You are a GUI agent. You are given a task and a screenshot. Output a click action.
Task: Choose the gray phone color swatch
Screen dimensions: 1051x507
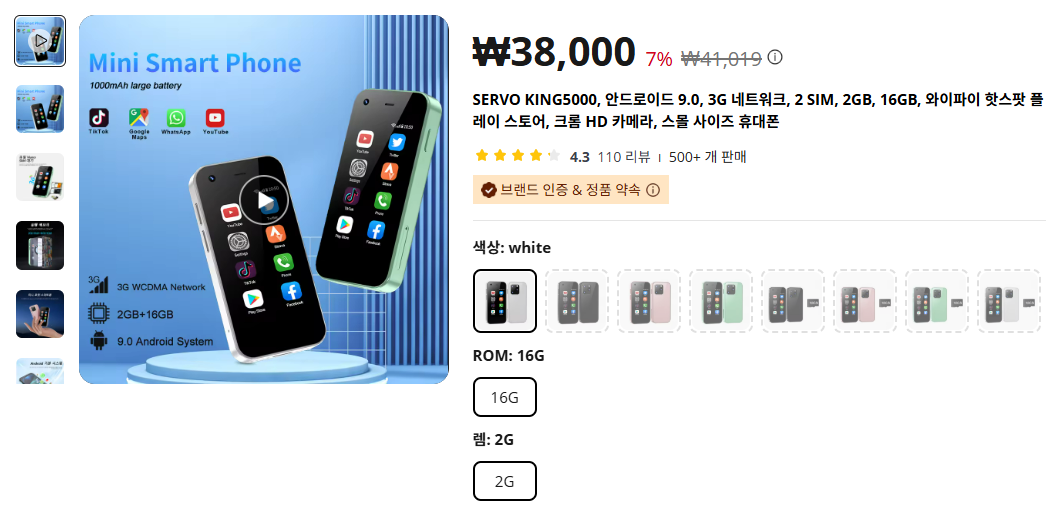577,301
